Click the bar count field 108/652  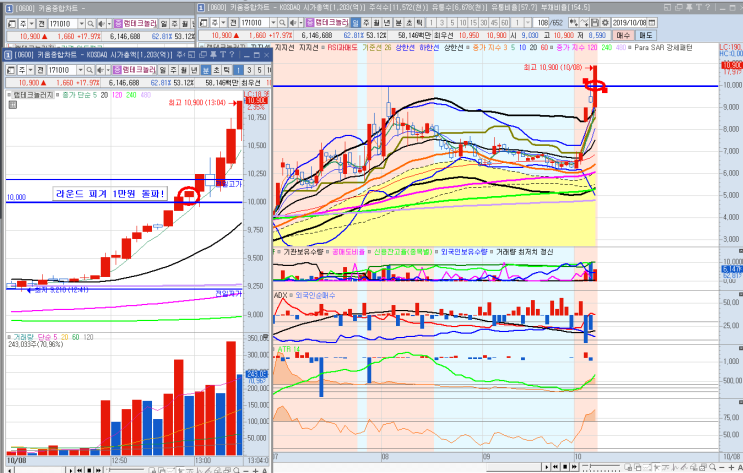548,23
